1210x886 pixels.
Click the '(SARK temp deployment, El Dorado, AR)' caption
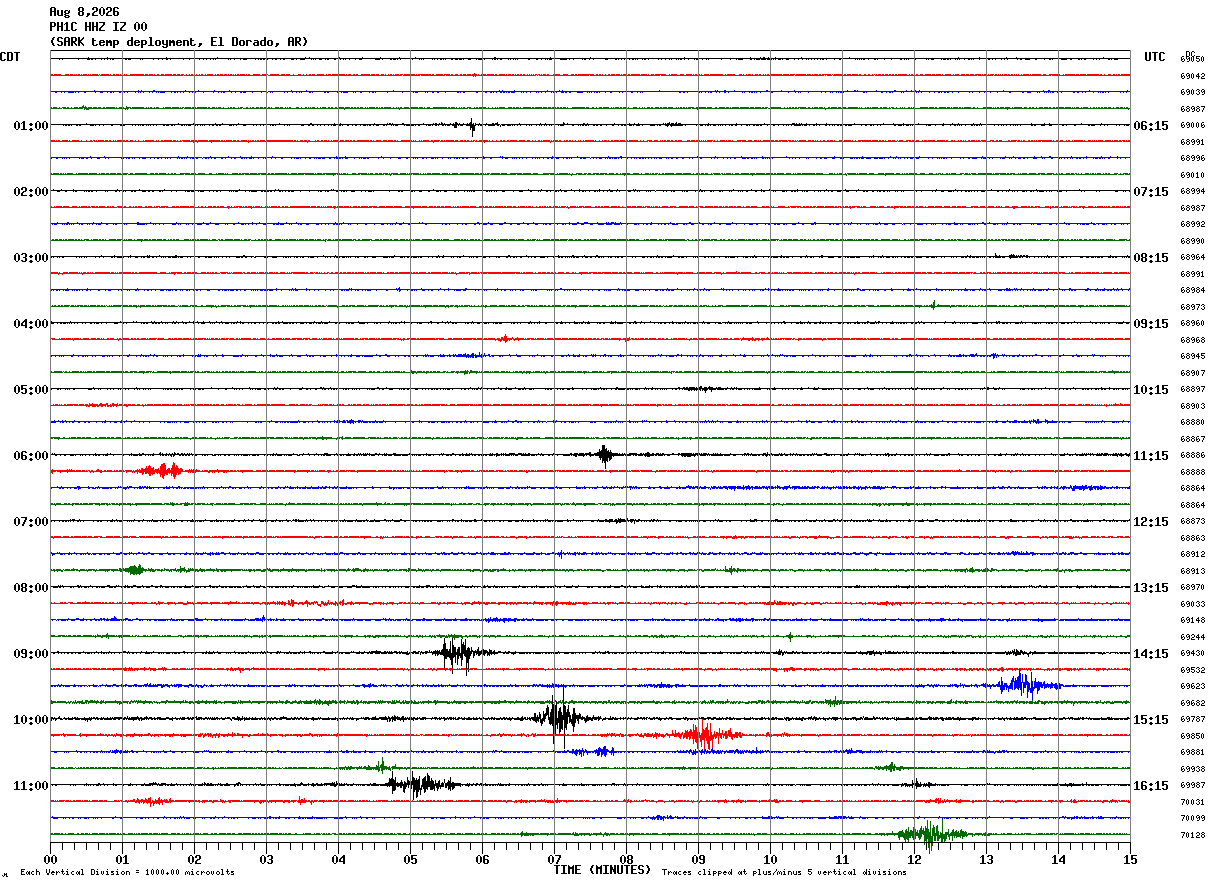tap(179, 42)
